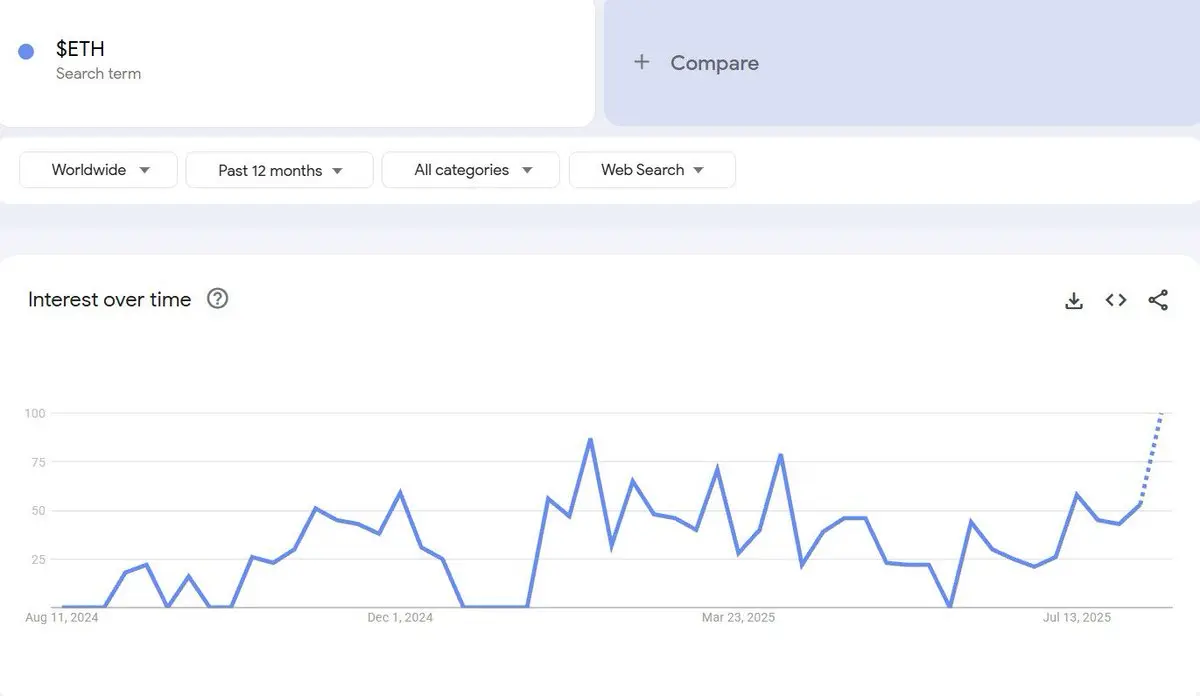Share the interest over time chart
The width and height of the screenshot is (1200, 696).
[1158, 300]
